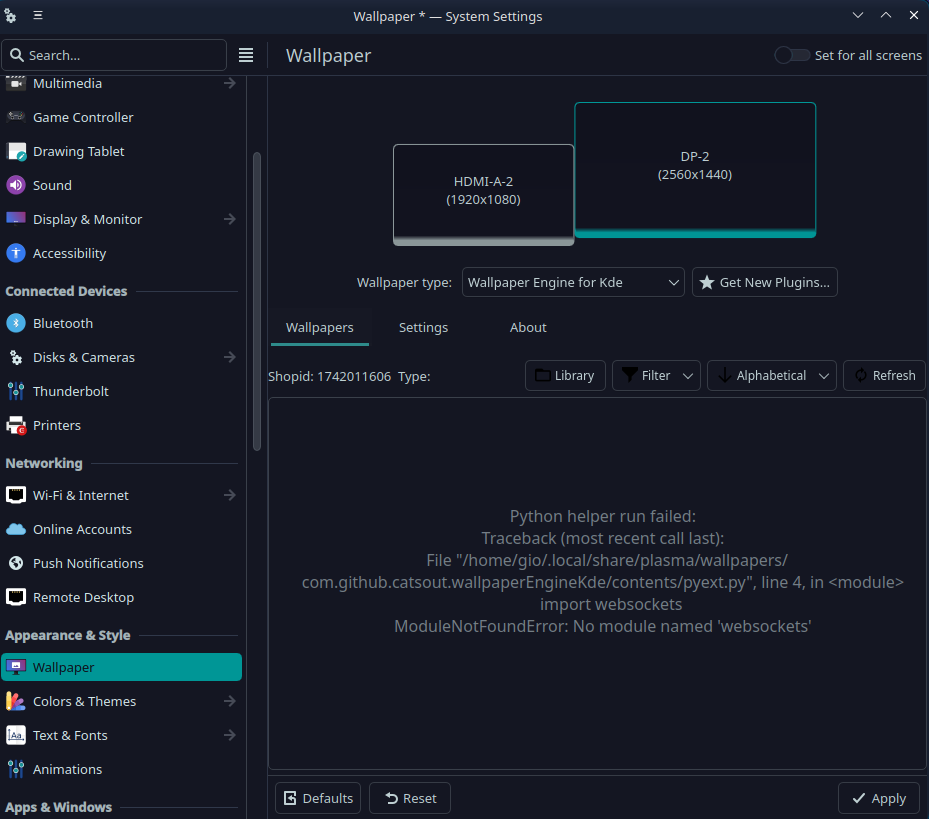Click Get New Plugins button
Screen dimensions: 929x819
(764, 282)
